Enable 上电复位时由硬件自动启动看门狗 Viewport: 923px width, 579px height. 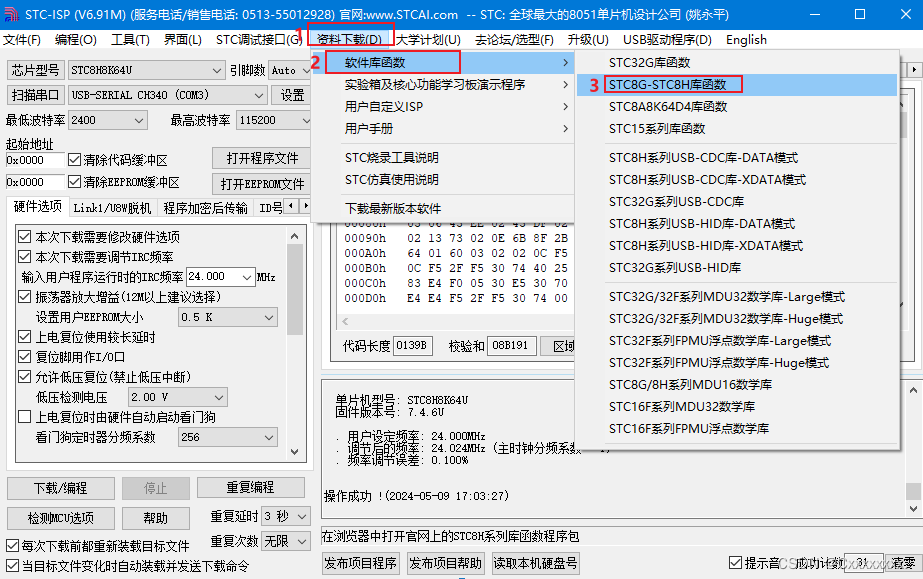coord(25,417)
